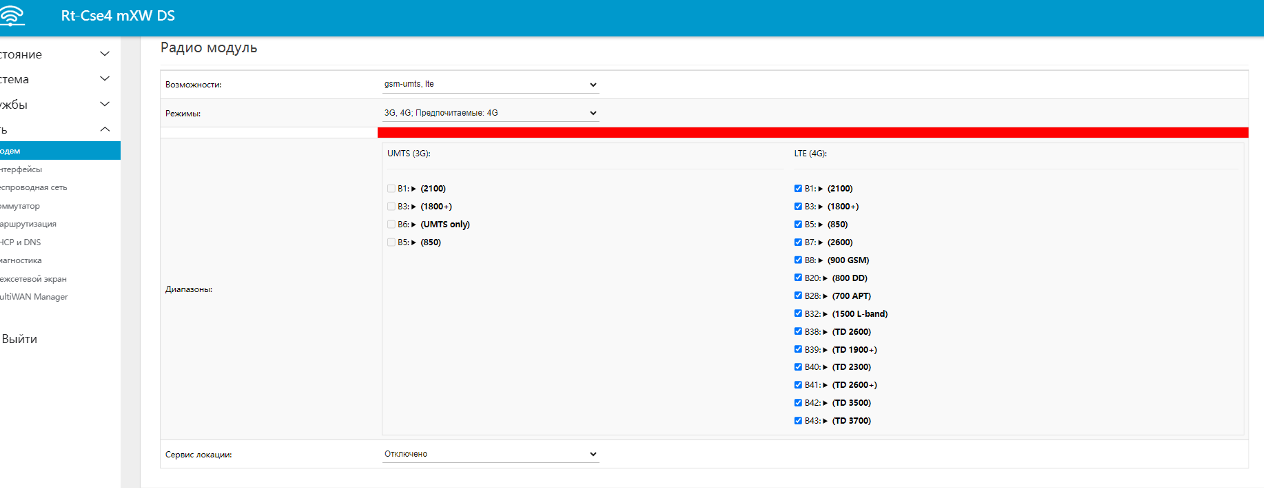Image resolution: width=1264 pixels, height=488 pixels.
Task: Collapse the Сеть sidebar section chevron
Action: point(105,130)
